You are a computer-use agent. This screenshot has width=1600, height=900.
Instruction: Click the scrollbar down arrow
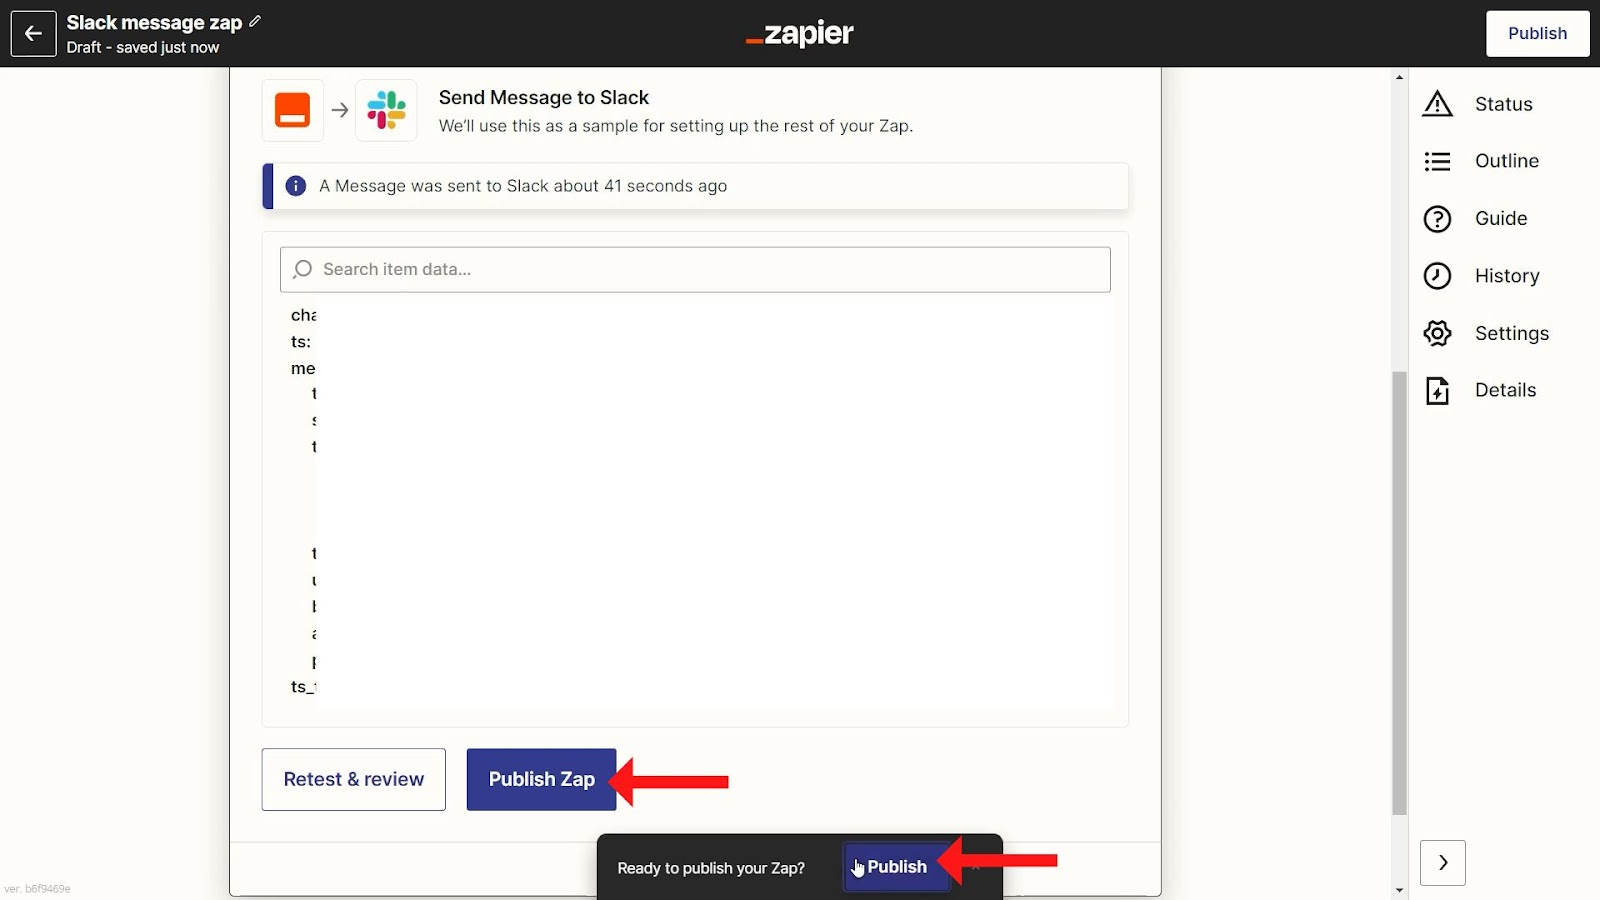(1399, 890)
